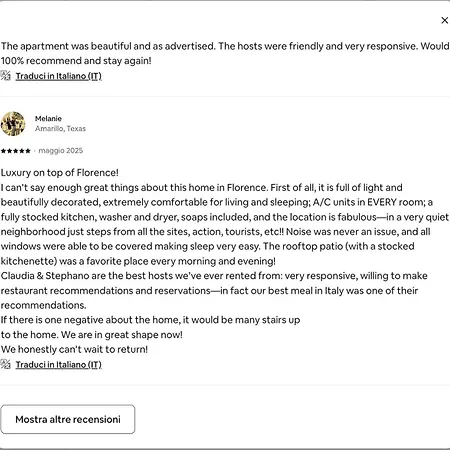
Task: Click the 'Luxury on top of Florence!' heading
Action: [60, 173]
